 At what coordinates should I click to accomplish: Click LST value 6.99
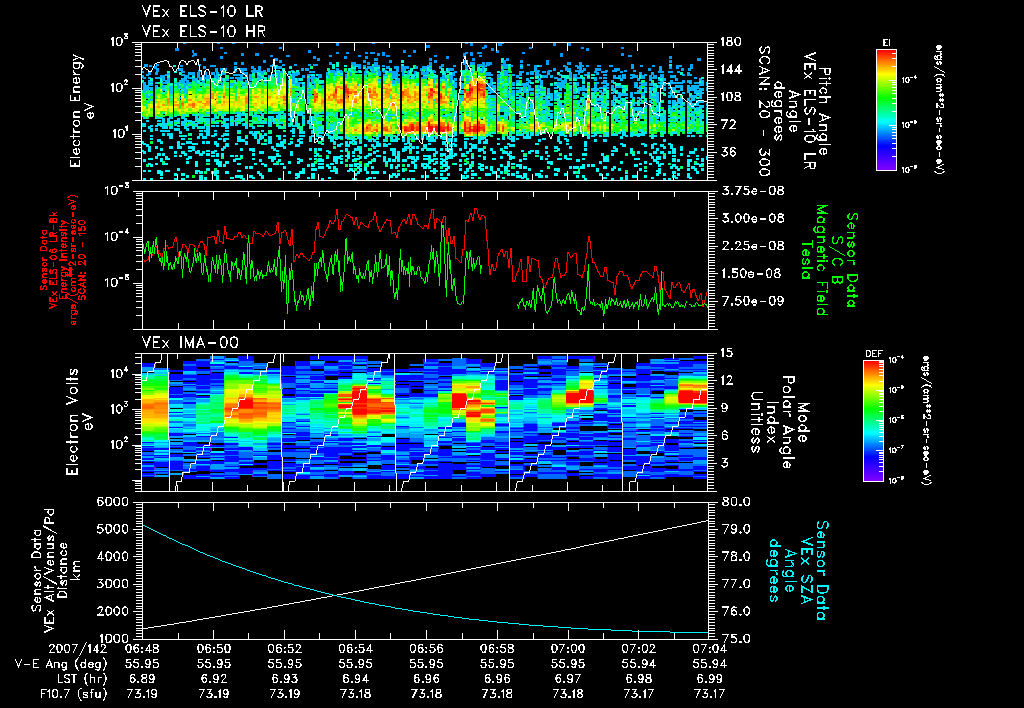click(x=710, y=679)
